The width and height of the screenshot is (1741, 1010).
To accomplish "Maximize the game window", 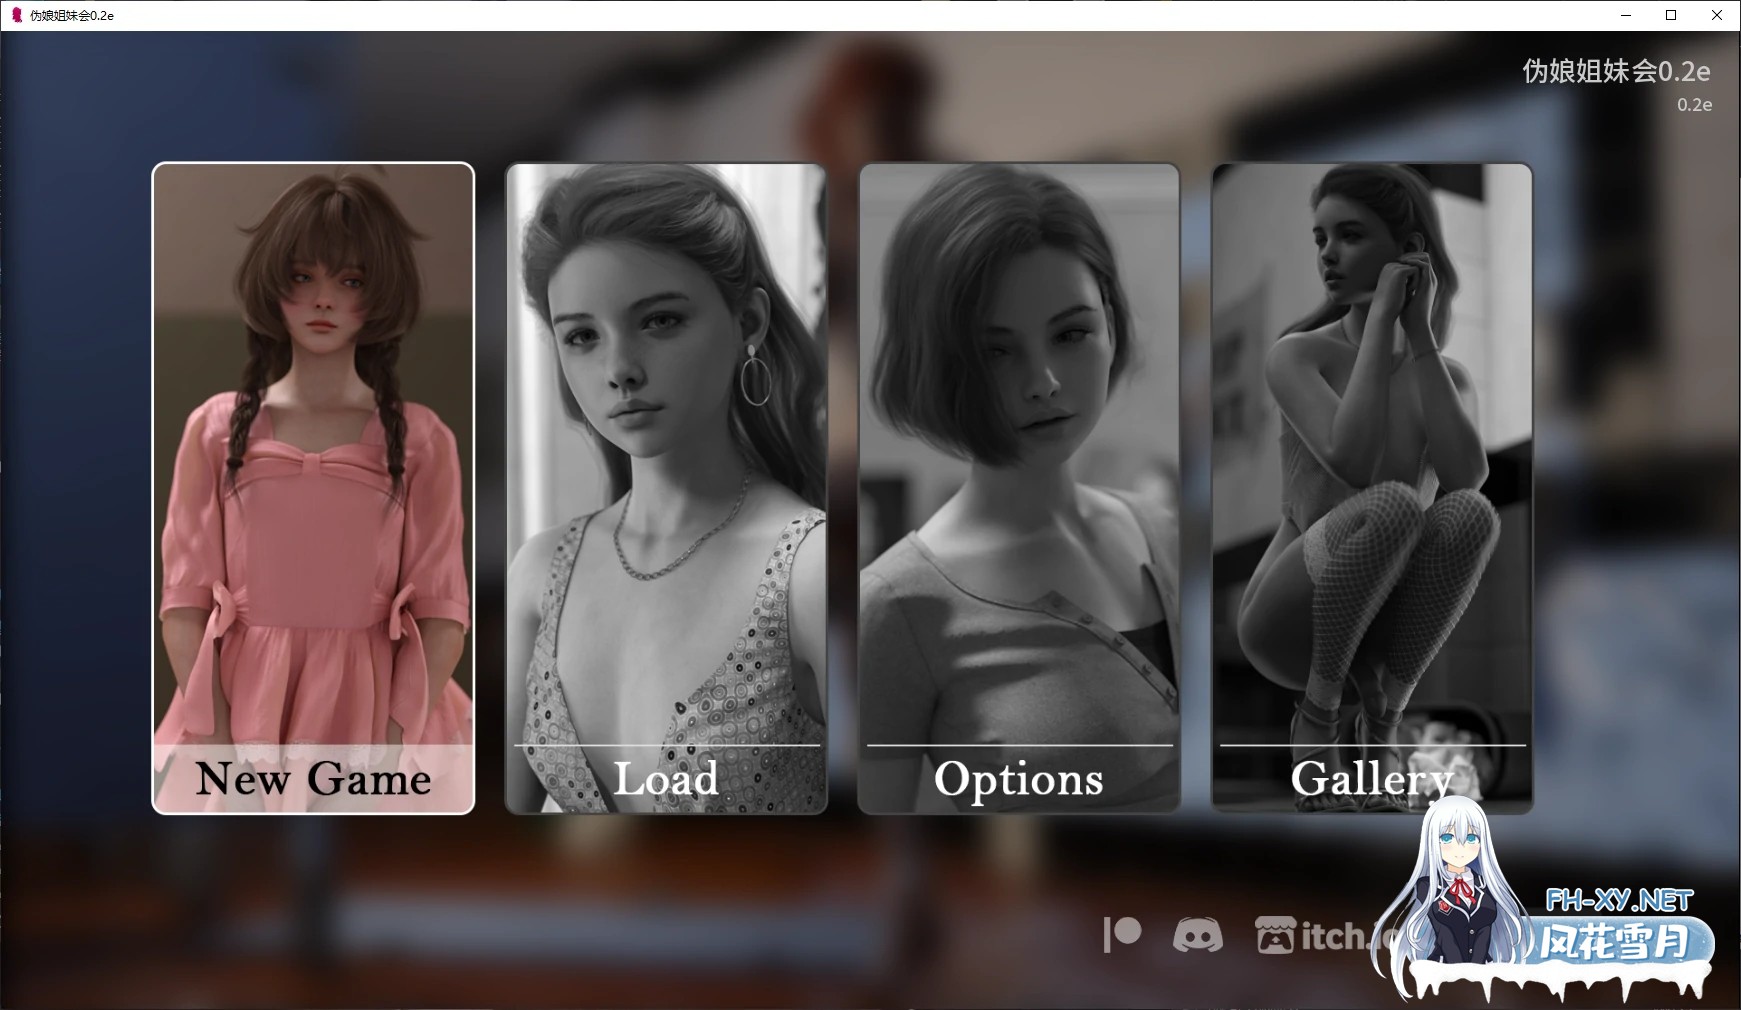I will click(x=1671, y=15).
